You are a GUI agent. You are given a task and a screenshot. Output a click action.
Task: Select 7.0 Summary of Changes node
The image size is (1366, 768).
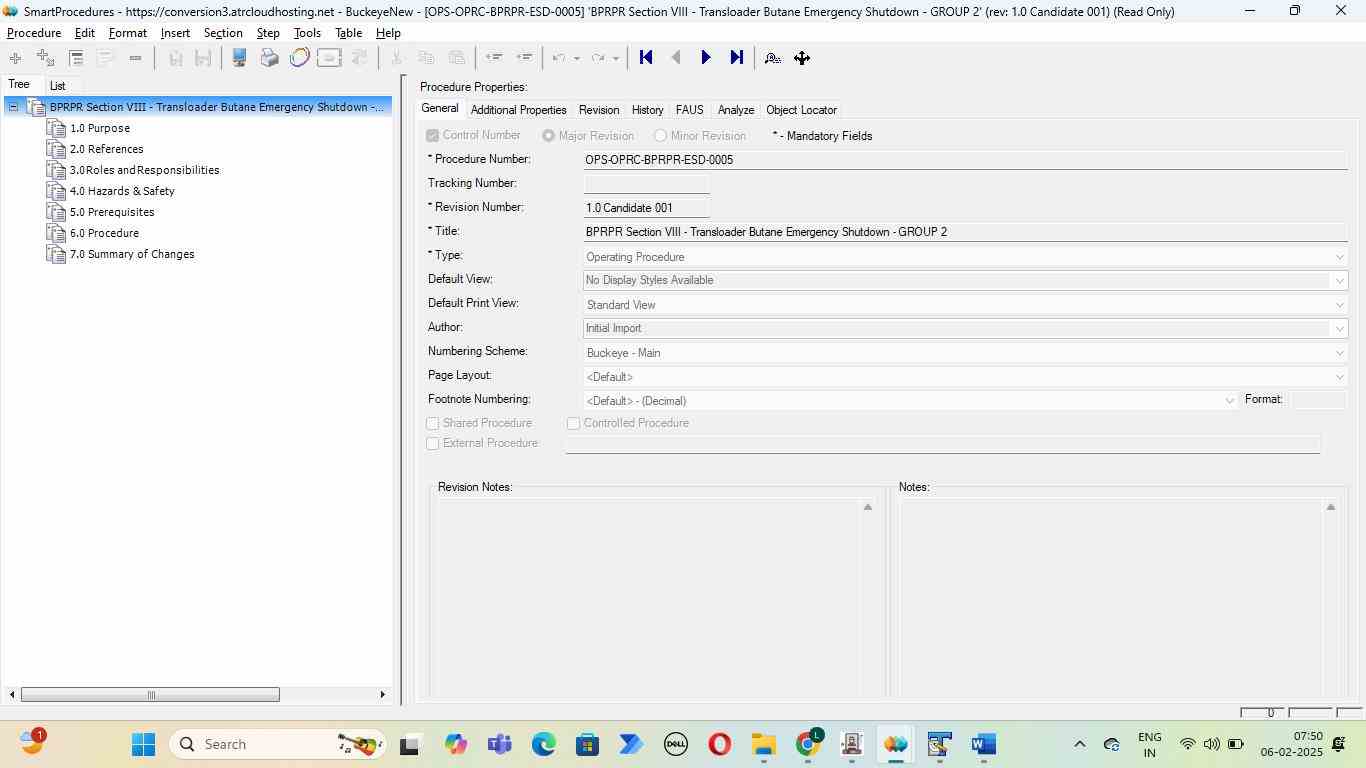pyautogui.click(x=132, y=254)
